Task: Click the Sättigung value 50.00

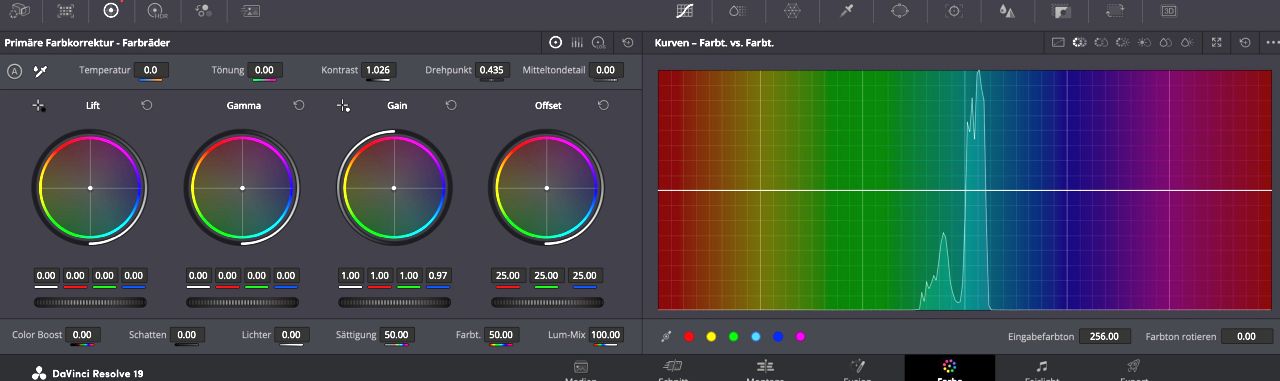Action: coord(396,335)
